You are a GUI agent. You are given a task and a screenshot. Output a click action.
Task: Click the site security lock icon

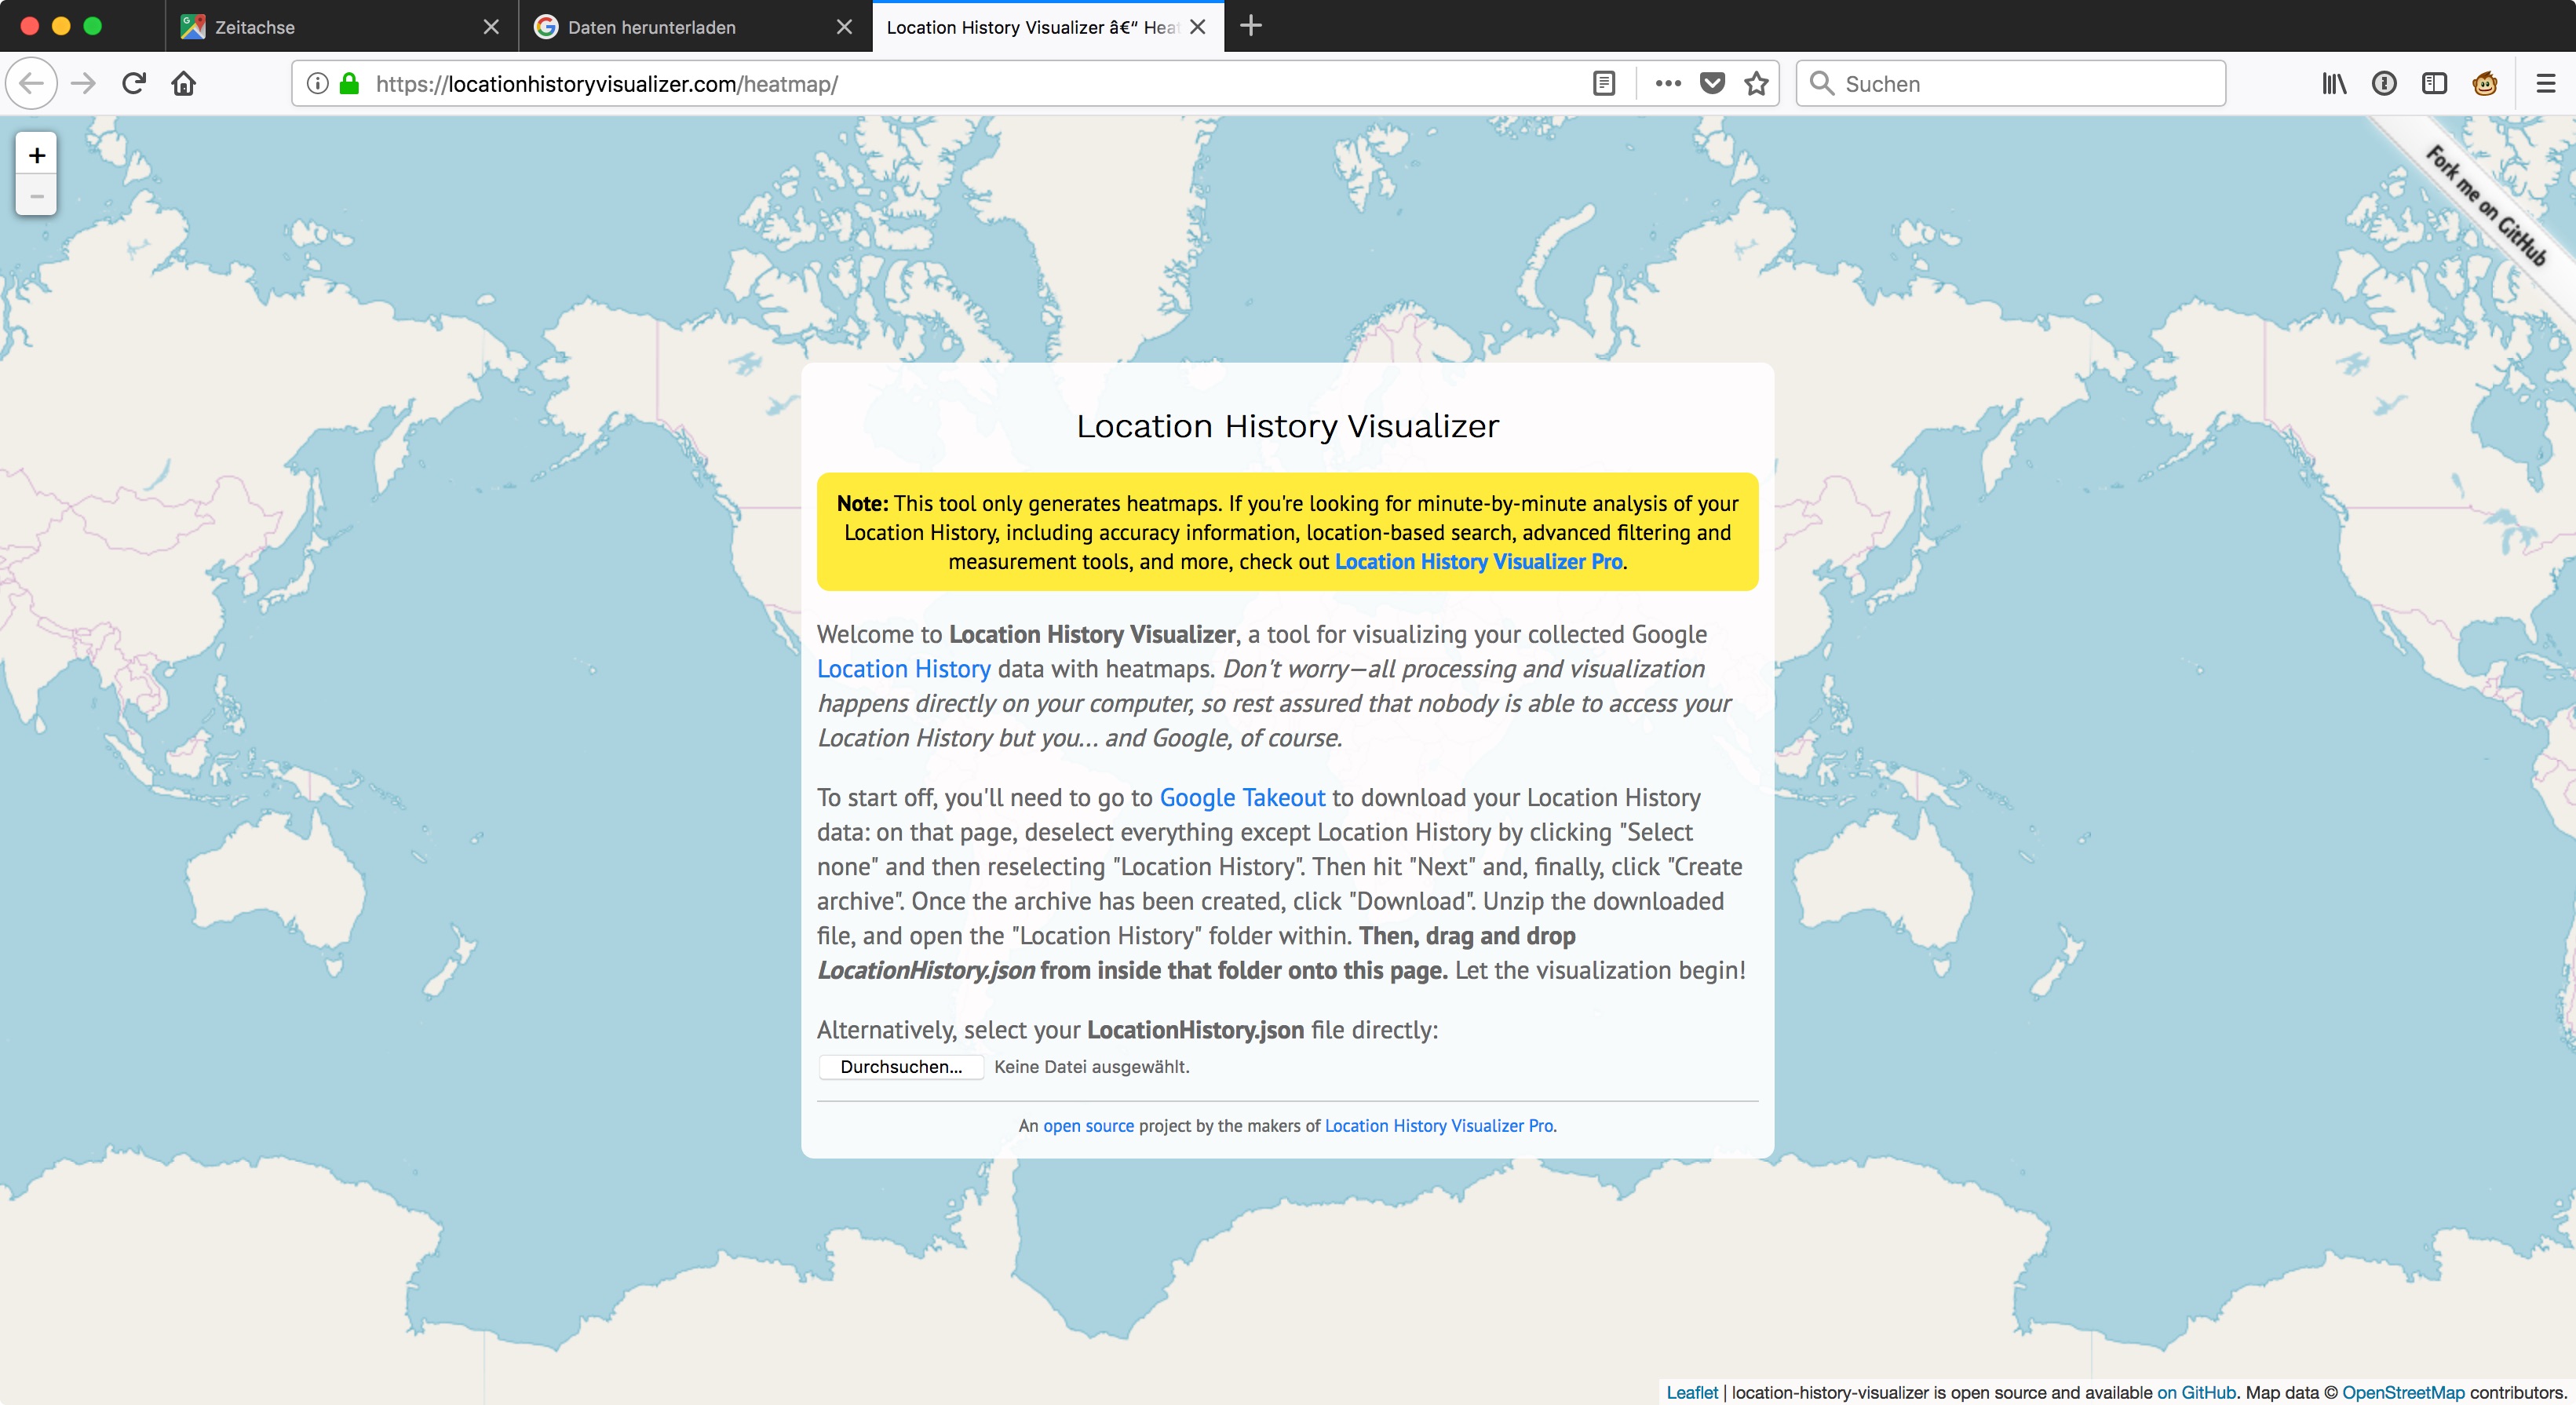[x=349, y=83]
